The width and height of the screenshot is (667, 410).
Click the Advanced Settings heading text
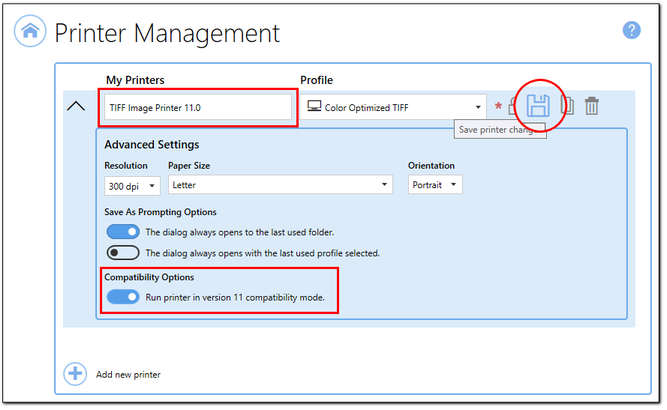(x=152, y=145)
